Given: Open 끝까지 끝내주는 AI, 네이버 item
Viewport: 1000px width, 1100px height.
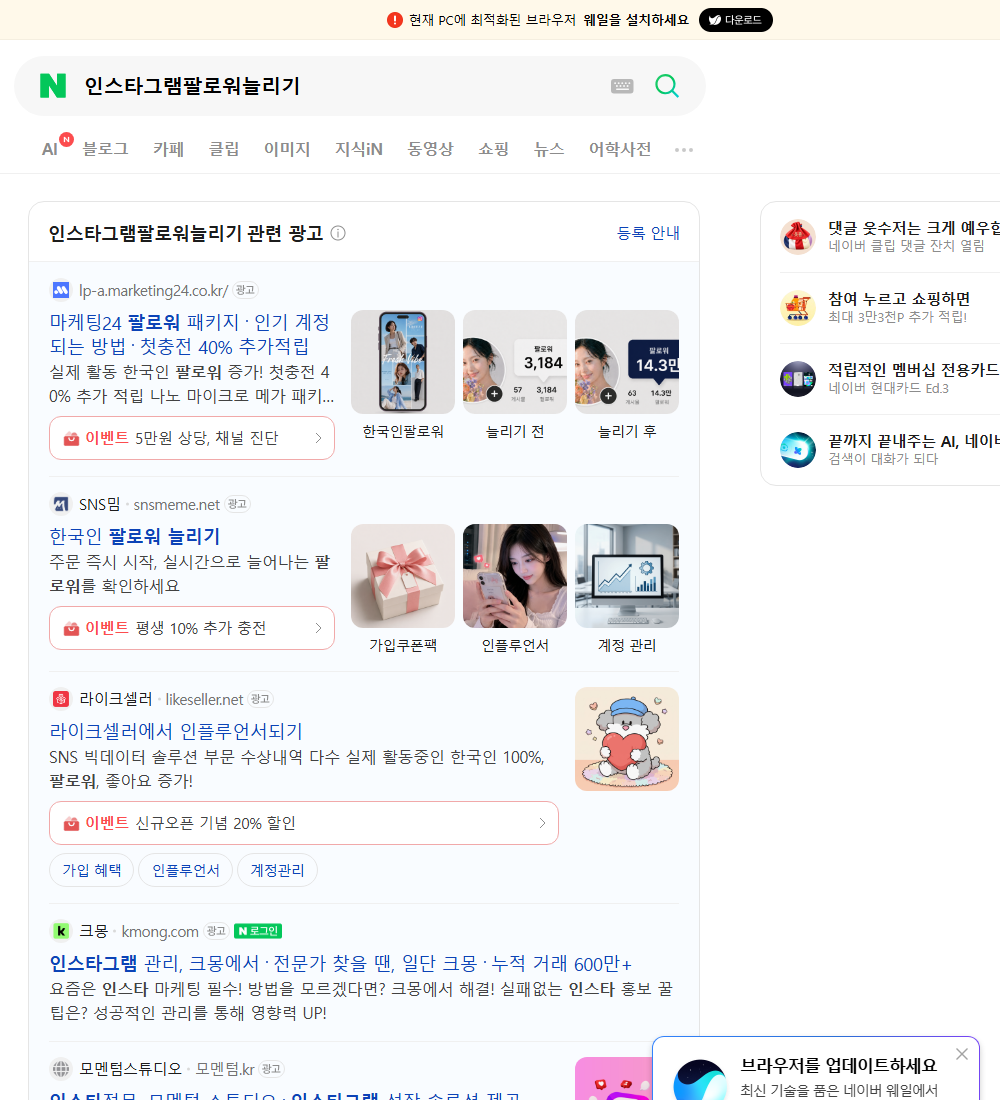Looking at the screenshot, I should [x=914, y=441].
